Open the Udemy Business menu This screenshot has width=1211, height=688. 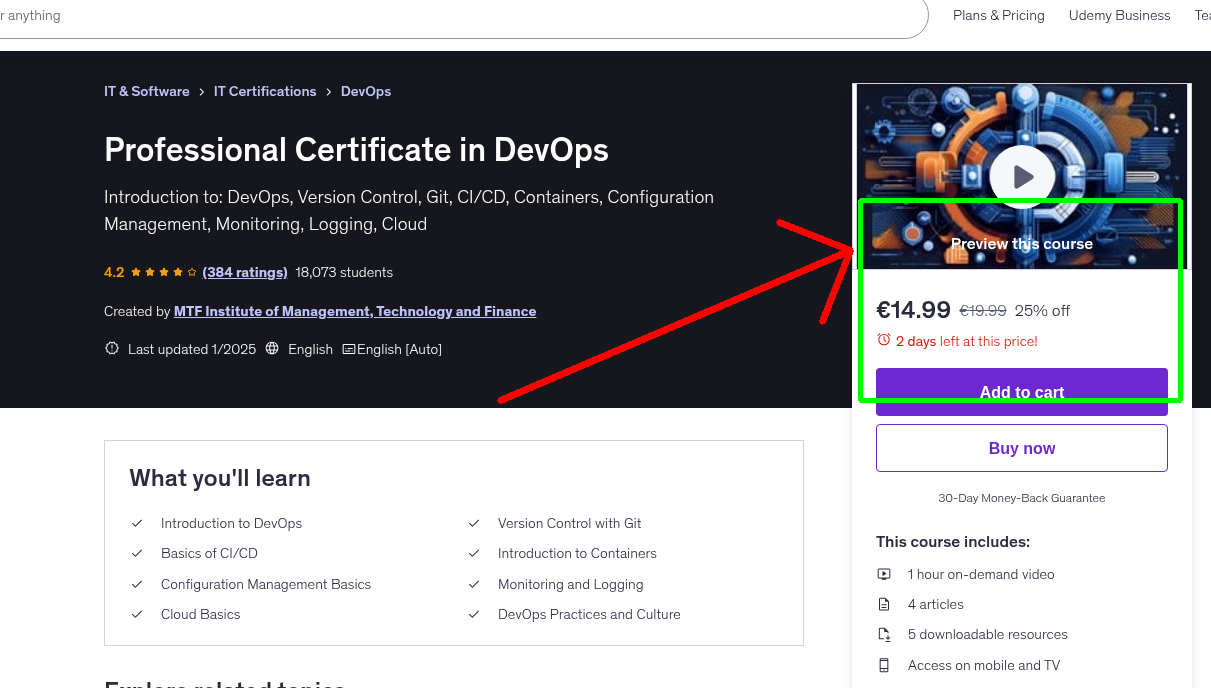1119,15
